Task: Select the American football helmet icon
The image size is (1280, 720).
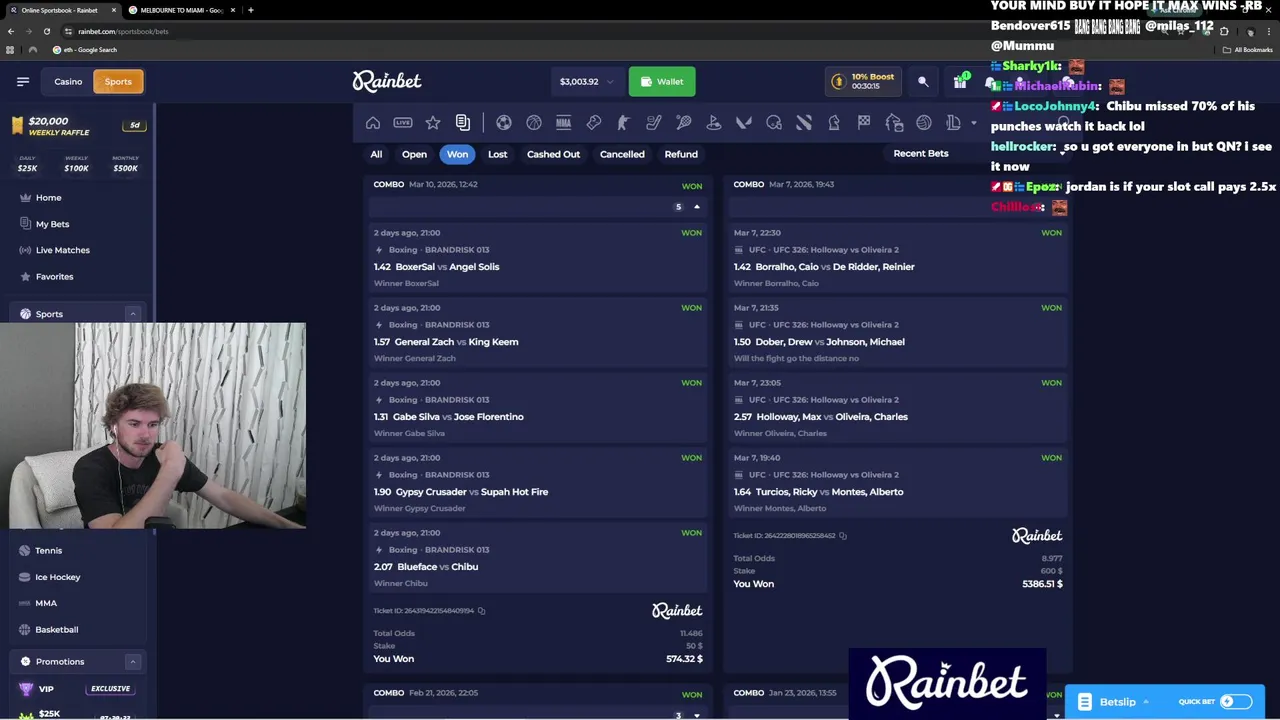Action: (x=774, y=123)
